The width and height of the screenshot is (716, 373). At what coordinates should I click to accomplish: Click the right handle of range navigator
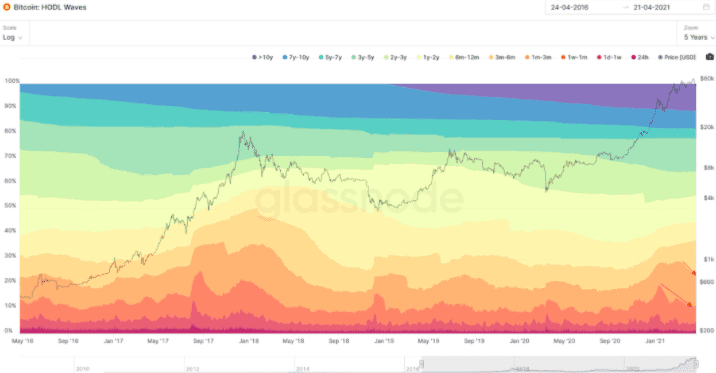[696, 364]
